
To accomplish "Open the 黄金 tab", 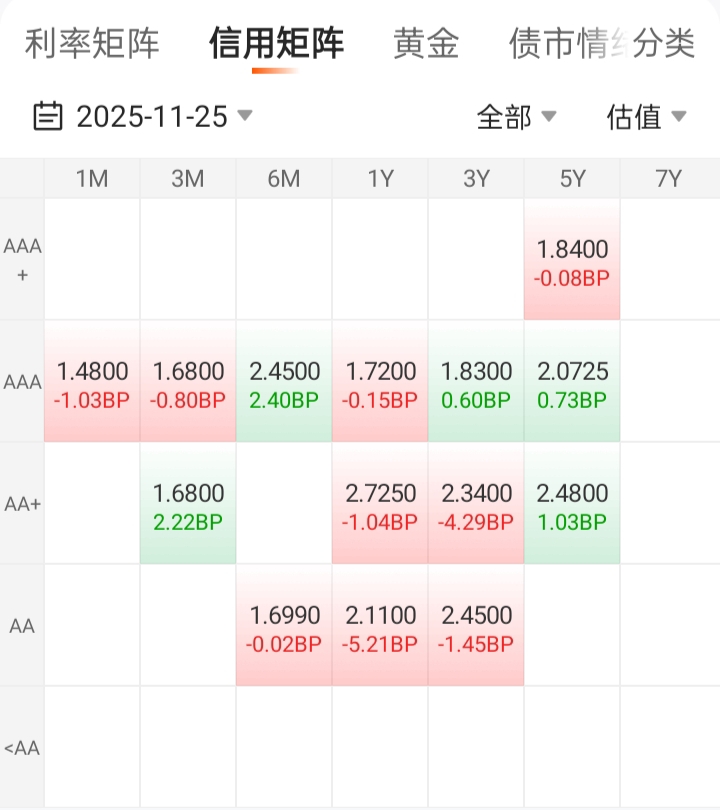I will (426, 44).
